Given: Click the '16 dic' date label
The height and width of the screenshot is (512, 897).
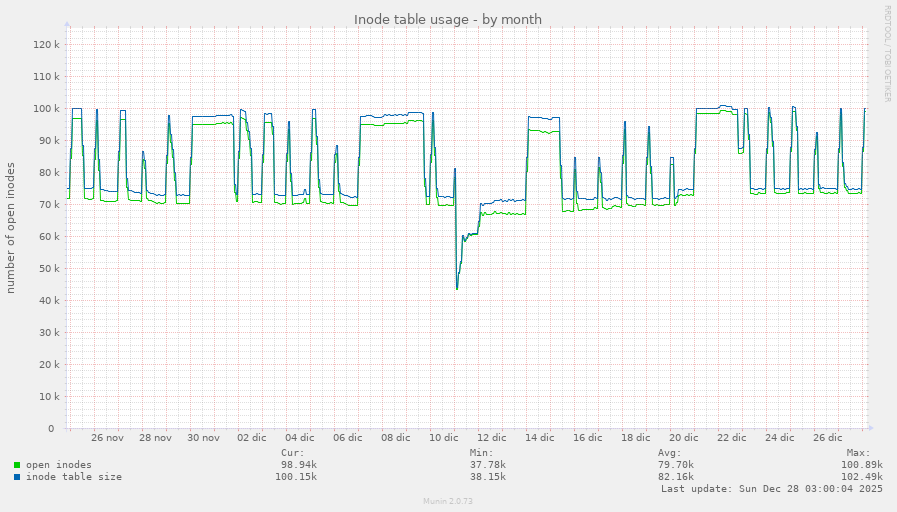Looking at the screenshot, I should [x=588, y=438].
